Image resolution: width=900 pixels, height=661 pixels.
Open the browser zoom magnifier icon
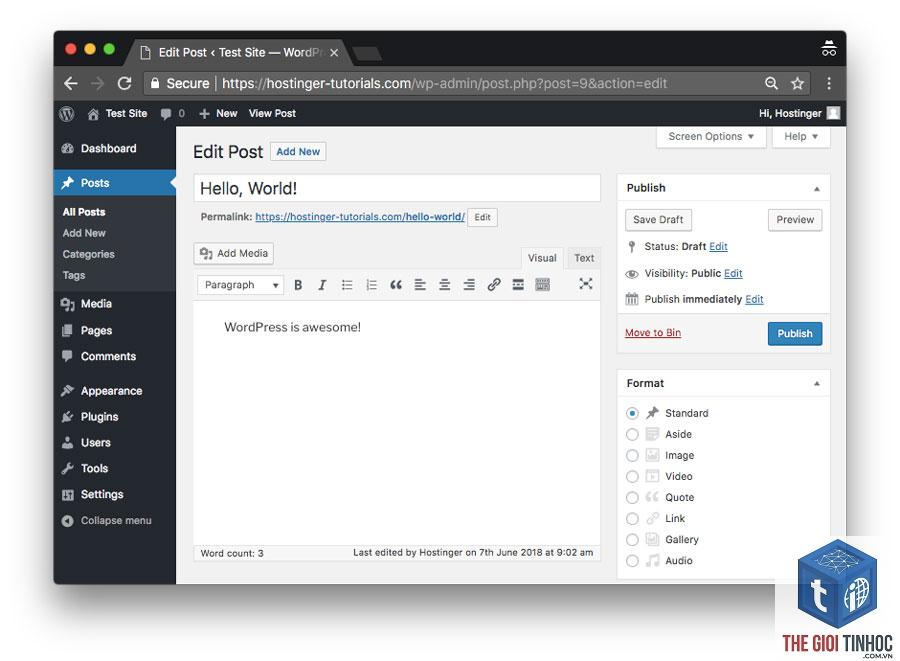pyautogui.click(x=771, y=84)
